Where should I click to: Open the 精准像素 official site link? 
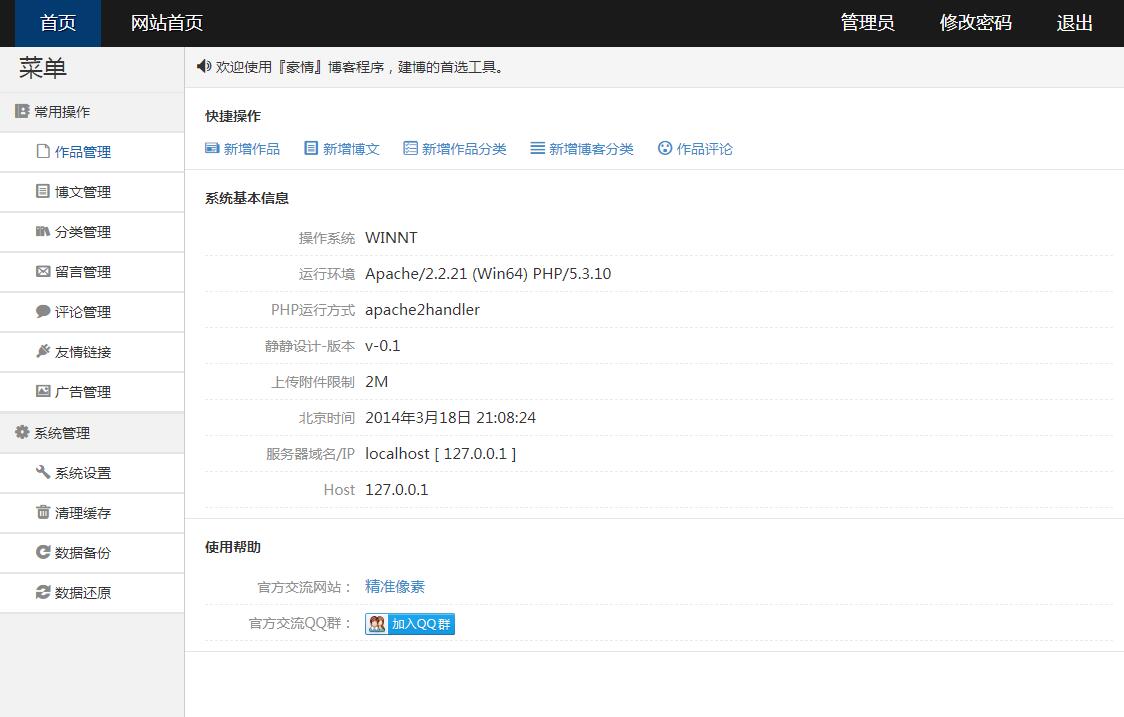click(395, 587)
